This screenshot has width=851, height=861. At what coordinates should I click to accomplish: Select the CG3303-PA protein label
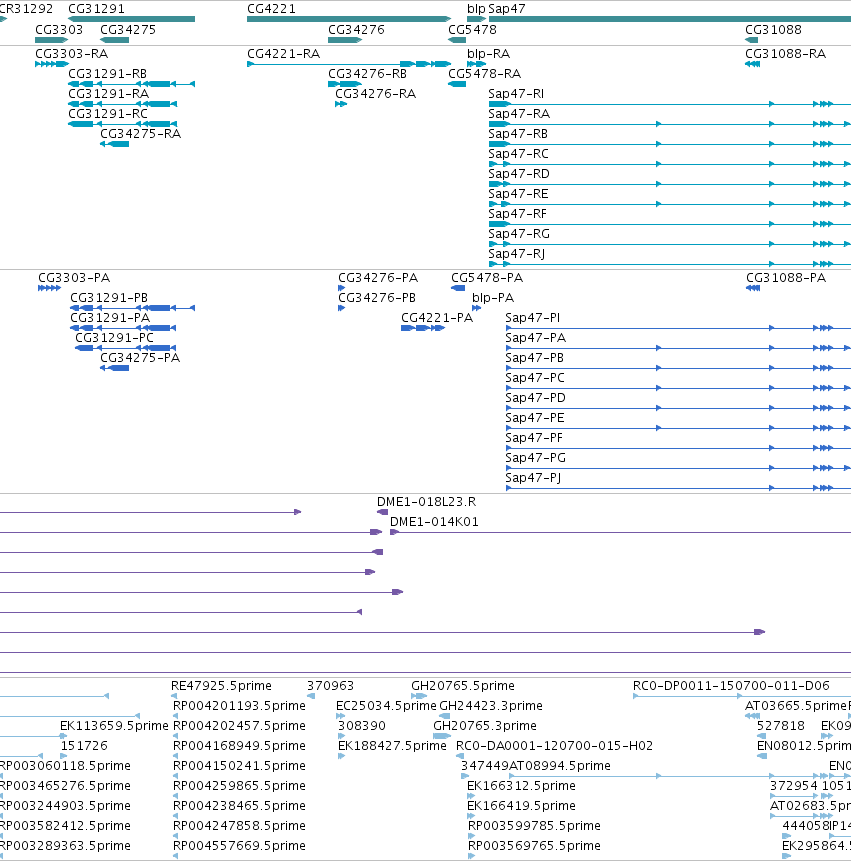(74, 278)
